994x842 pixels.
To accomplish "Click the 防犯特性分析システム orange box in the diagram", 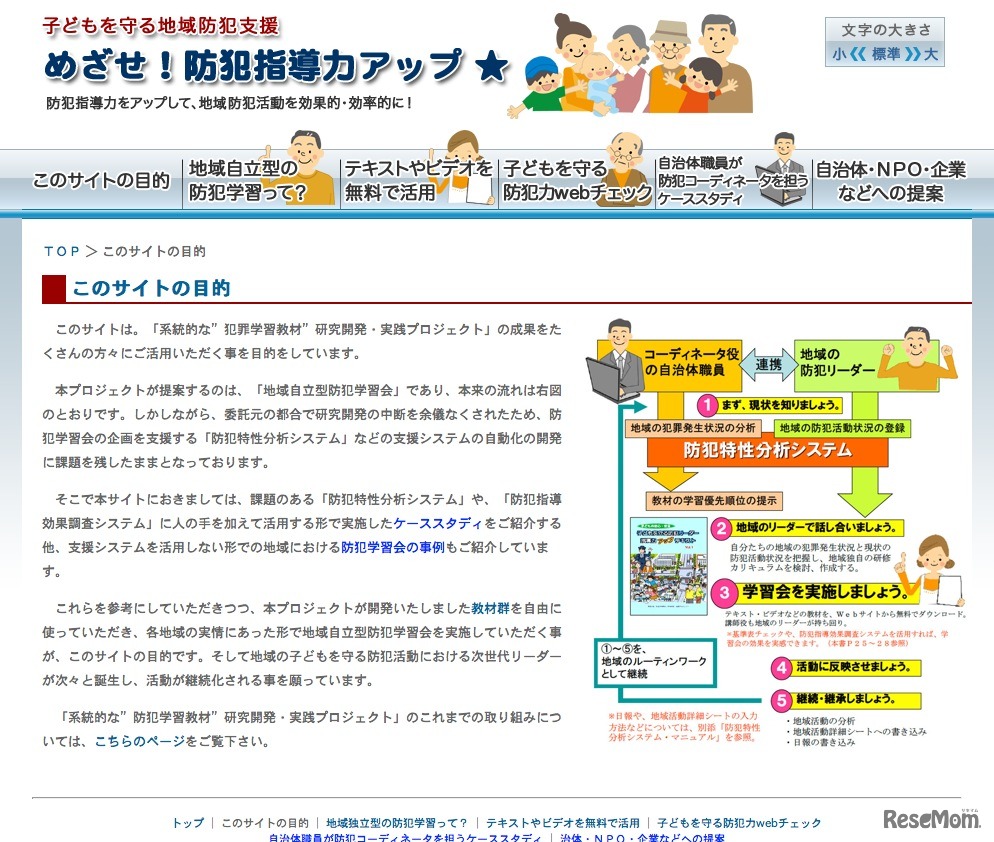I will [767, 450].
